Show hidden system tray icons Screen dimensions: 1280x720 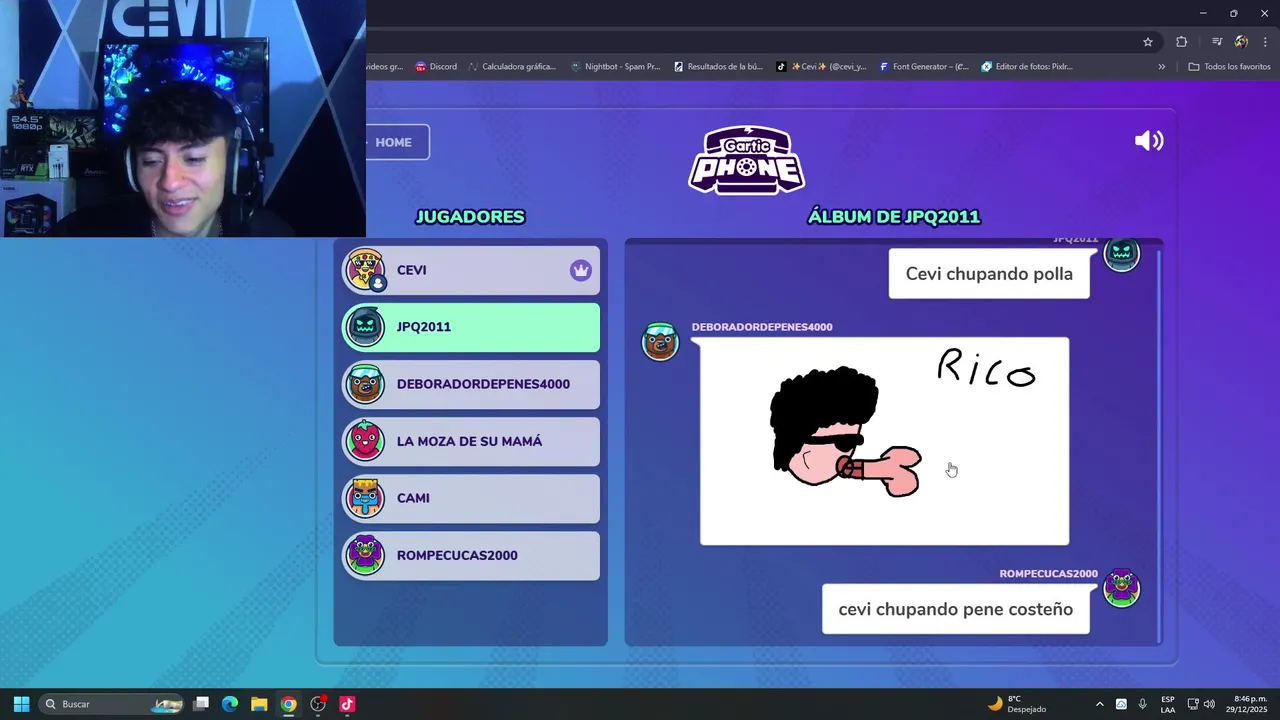pos(1100,704)
